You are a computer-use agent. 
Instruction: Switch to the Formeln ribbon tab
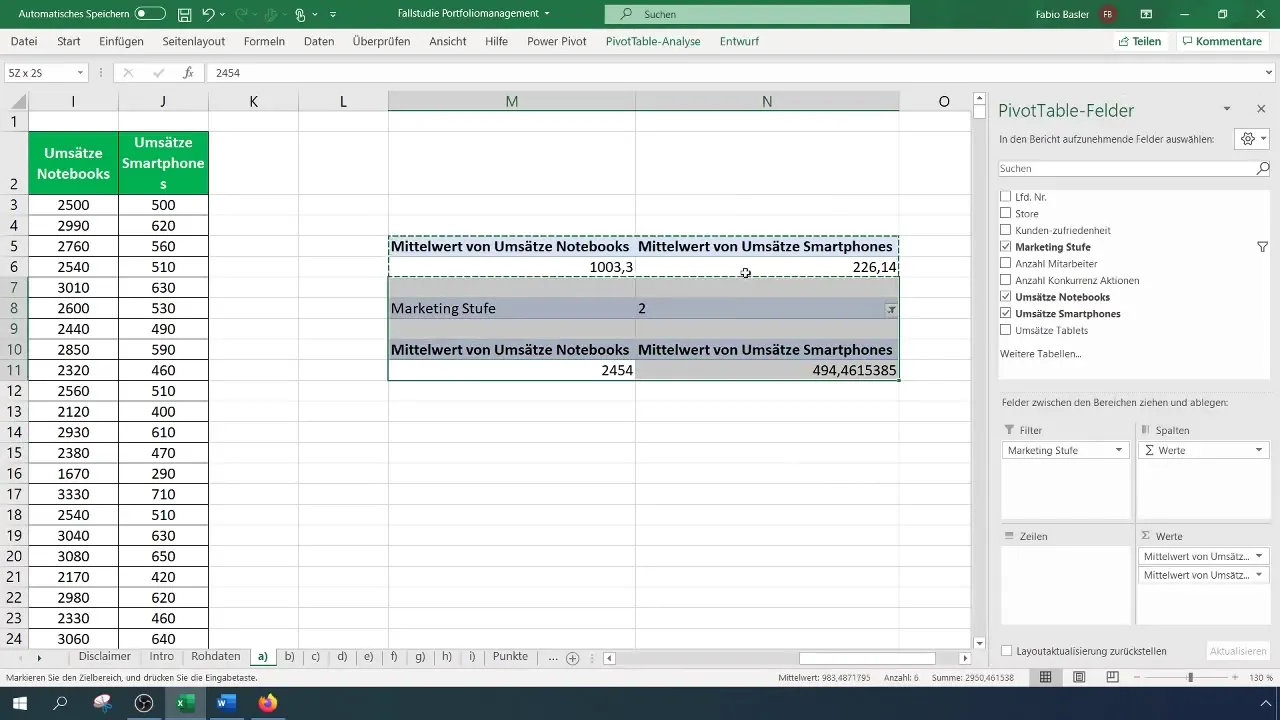[264, 42]
